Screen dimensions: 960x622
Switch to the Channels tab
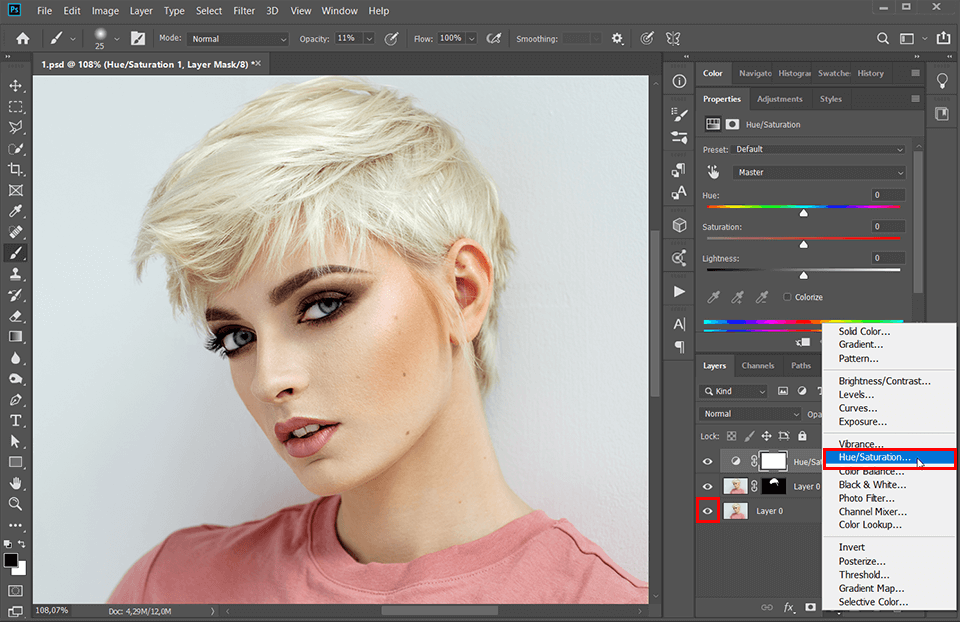pyautogui.click(x=758, y=365)
